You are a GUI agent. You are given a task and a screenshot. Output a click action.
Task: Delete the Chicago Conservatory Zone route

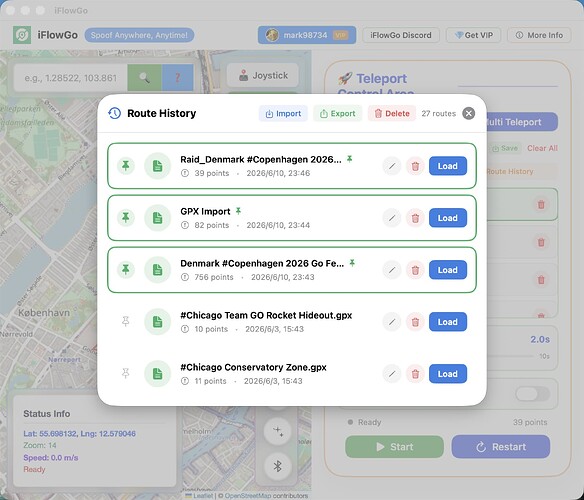[x=415, y=374]
